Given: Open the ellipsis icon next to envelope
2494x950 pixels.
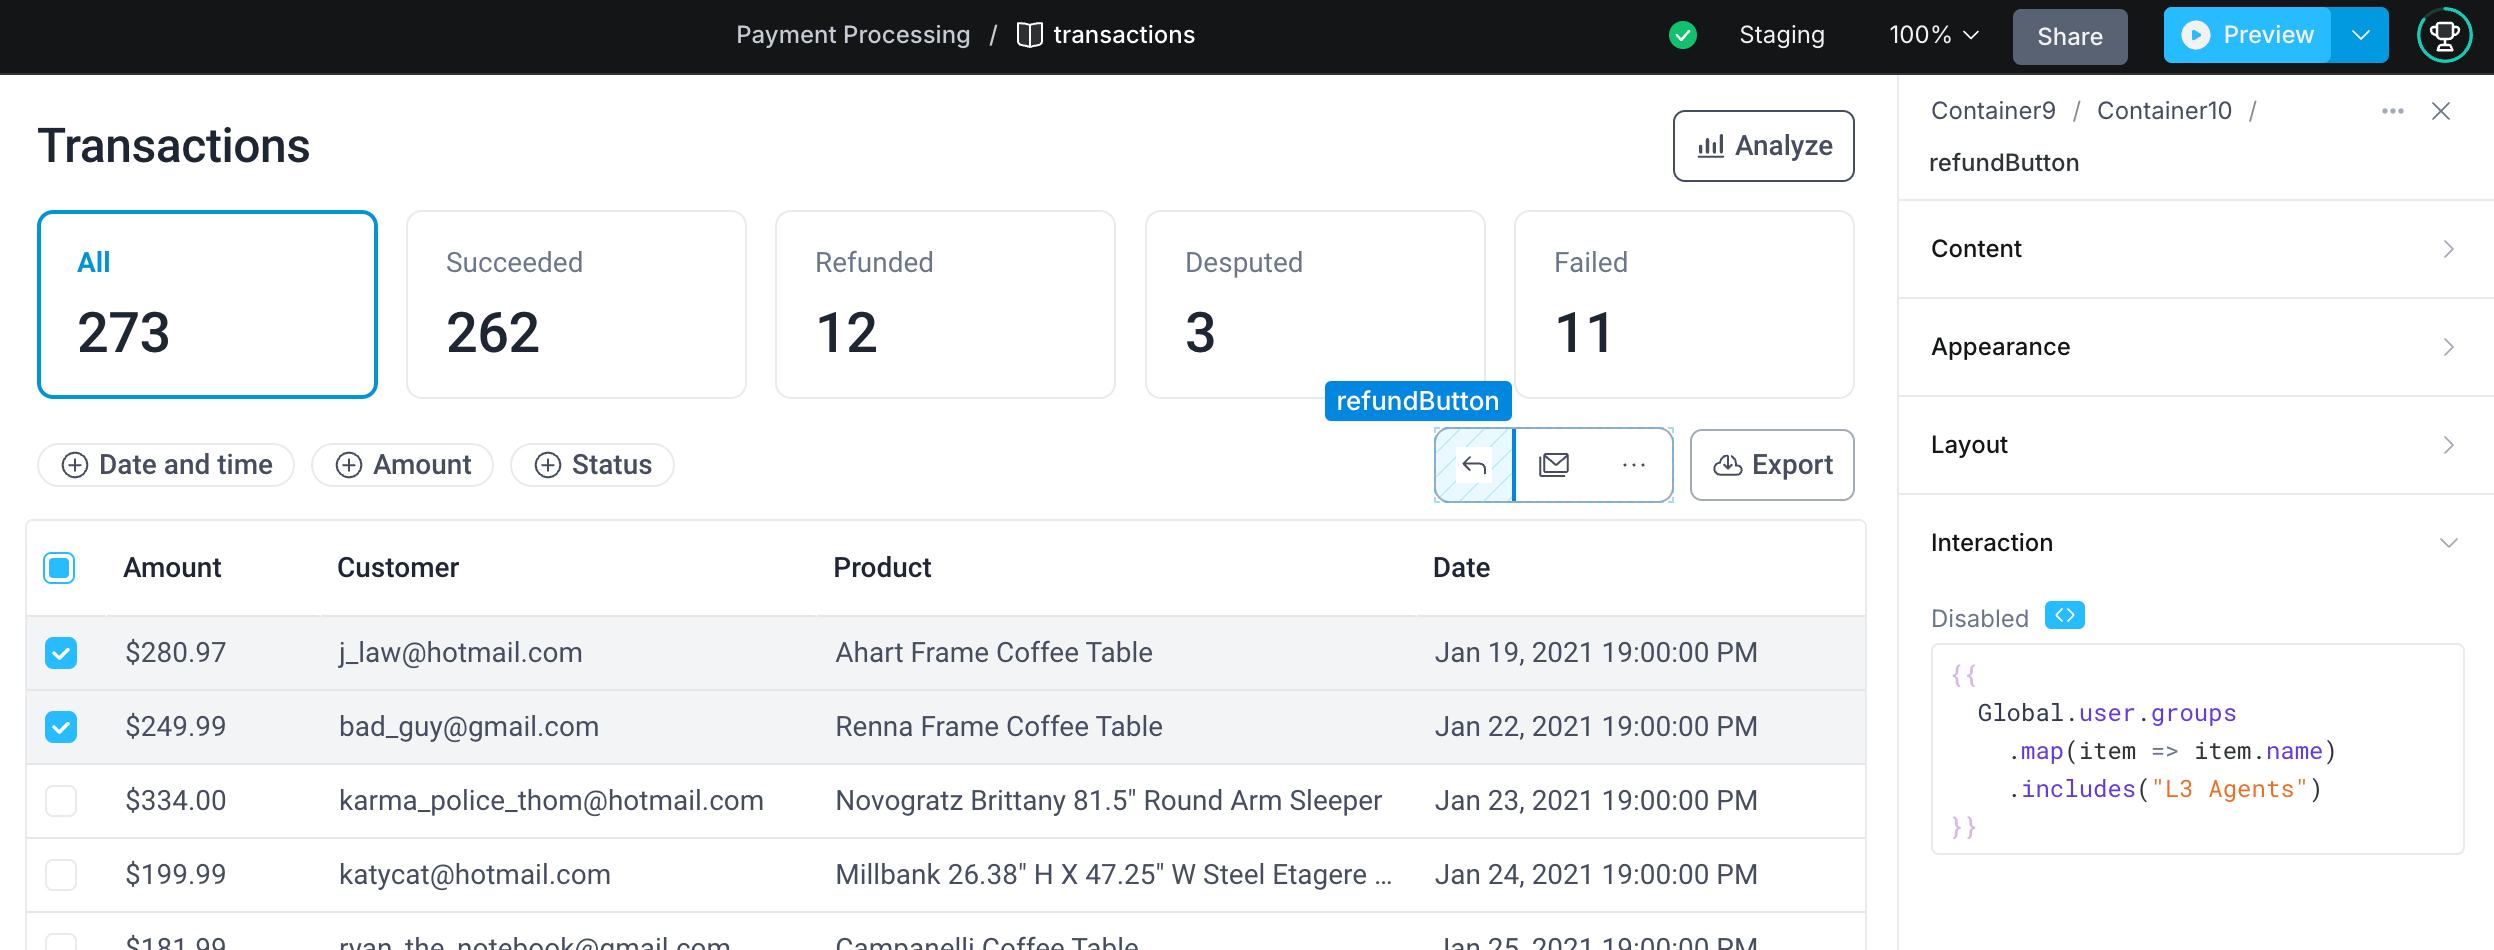Looking at the screenshot, I should coord(1634,464).
